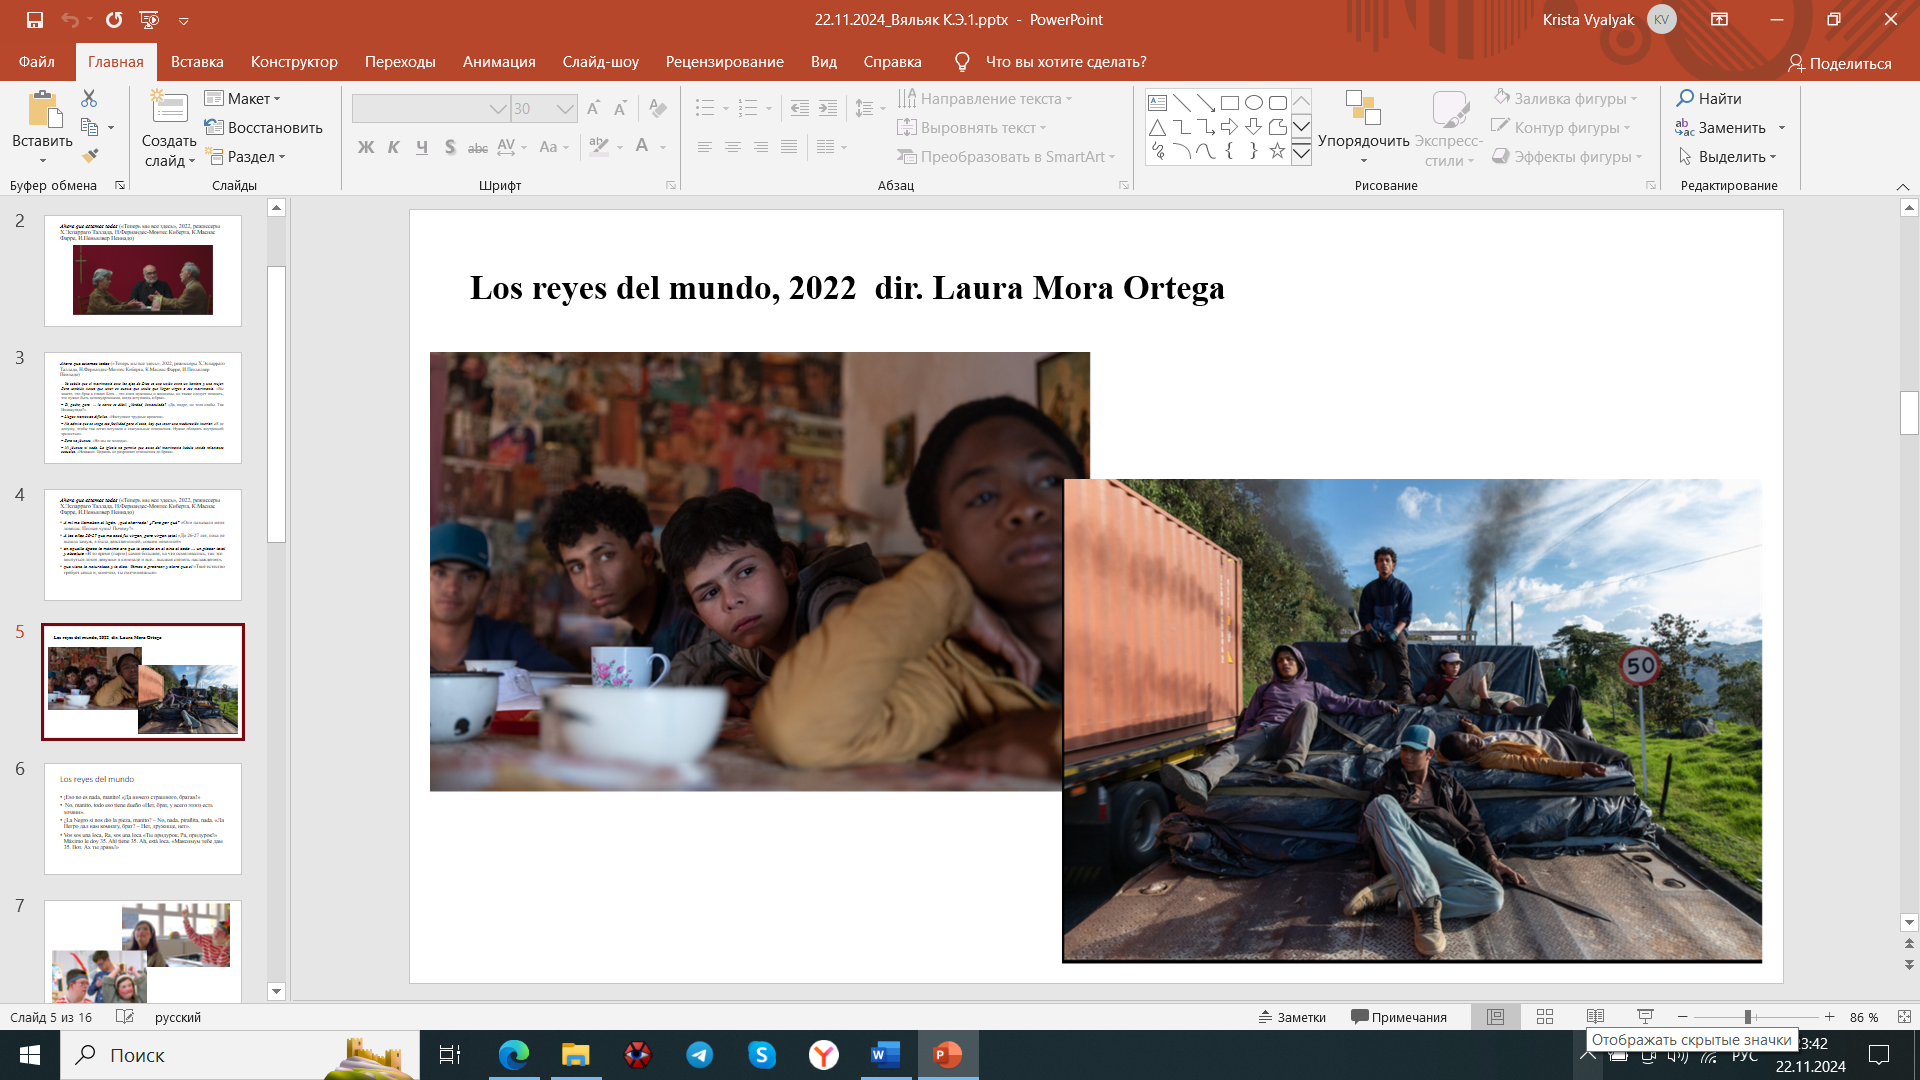Clear all formatting with the eraser A icon
This screenshot has width=1920, height=1080.
[657, 108]
